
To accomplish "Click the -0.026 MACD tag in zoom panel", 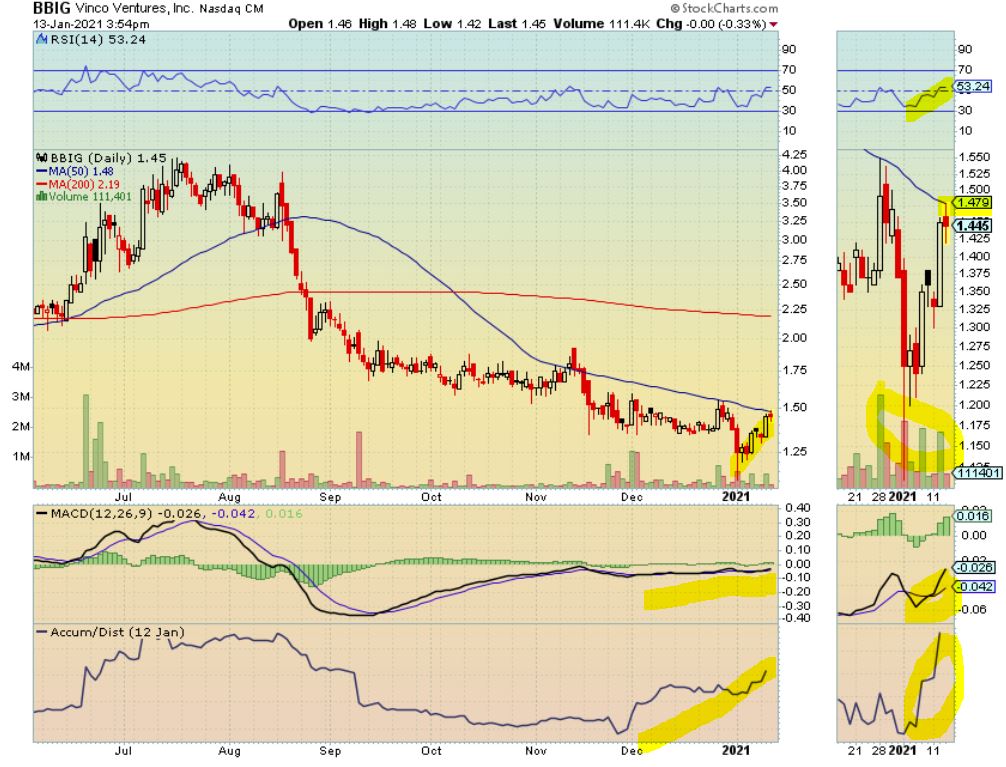I will point(974,567).
